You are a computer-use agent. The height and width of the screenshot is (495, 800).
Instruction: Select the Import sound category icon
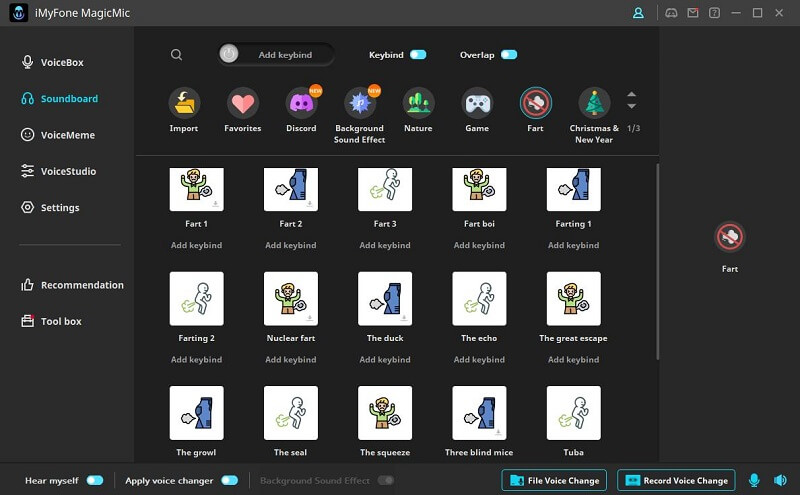(184, 103)
